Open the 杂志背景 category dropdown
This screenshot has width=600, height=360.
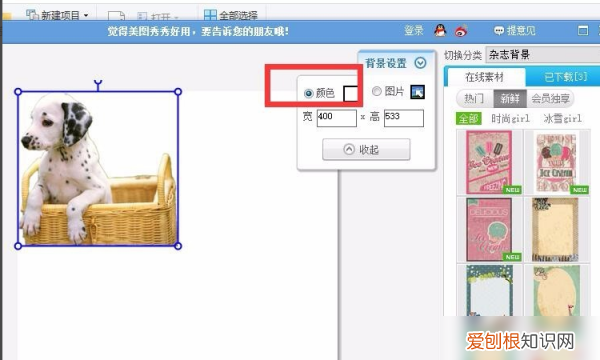[543, 55]
